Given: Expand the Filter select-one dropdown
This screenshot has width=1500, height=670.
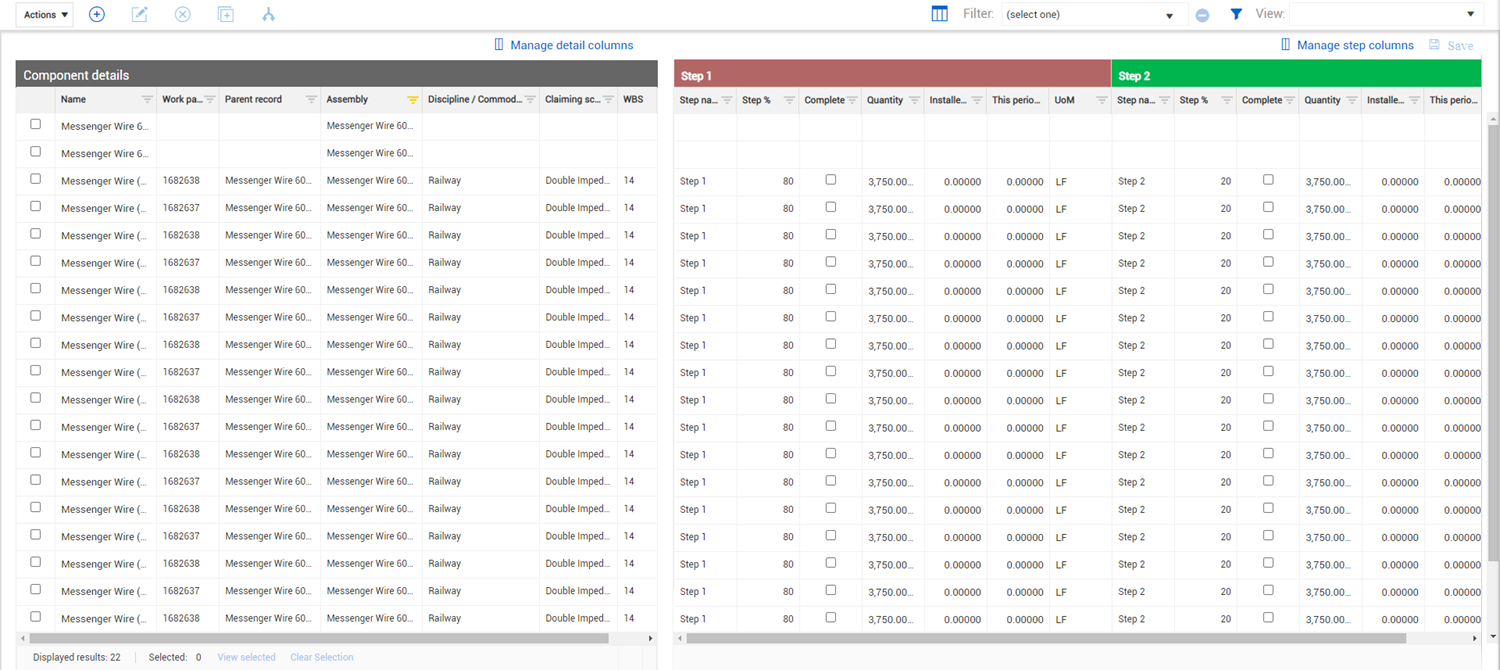Looking at the screenshot, I should pos(1090,15).
